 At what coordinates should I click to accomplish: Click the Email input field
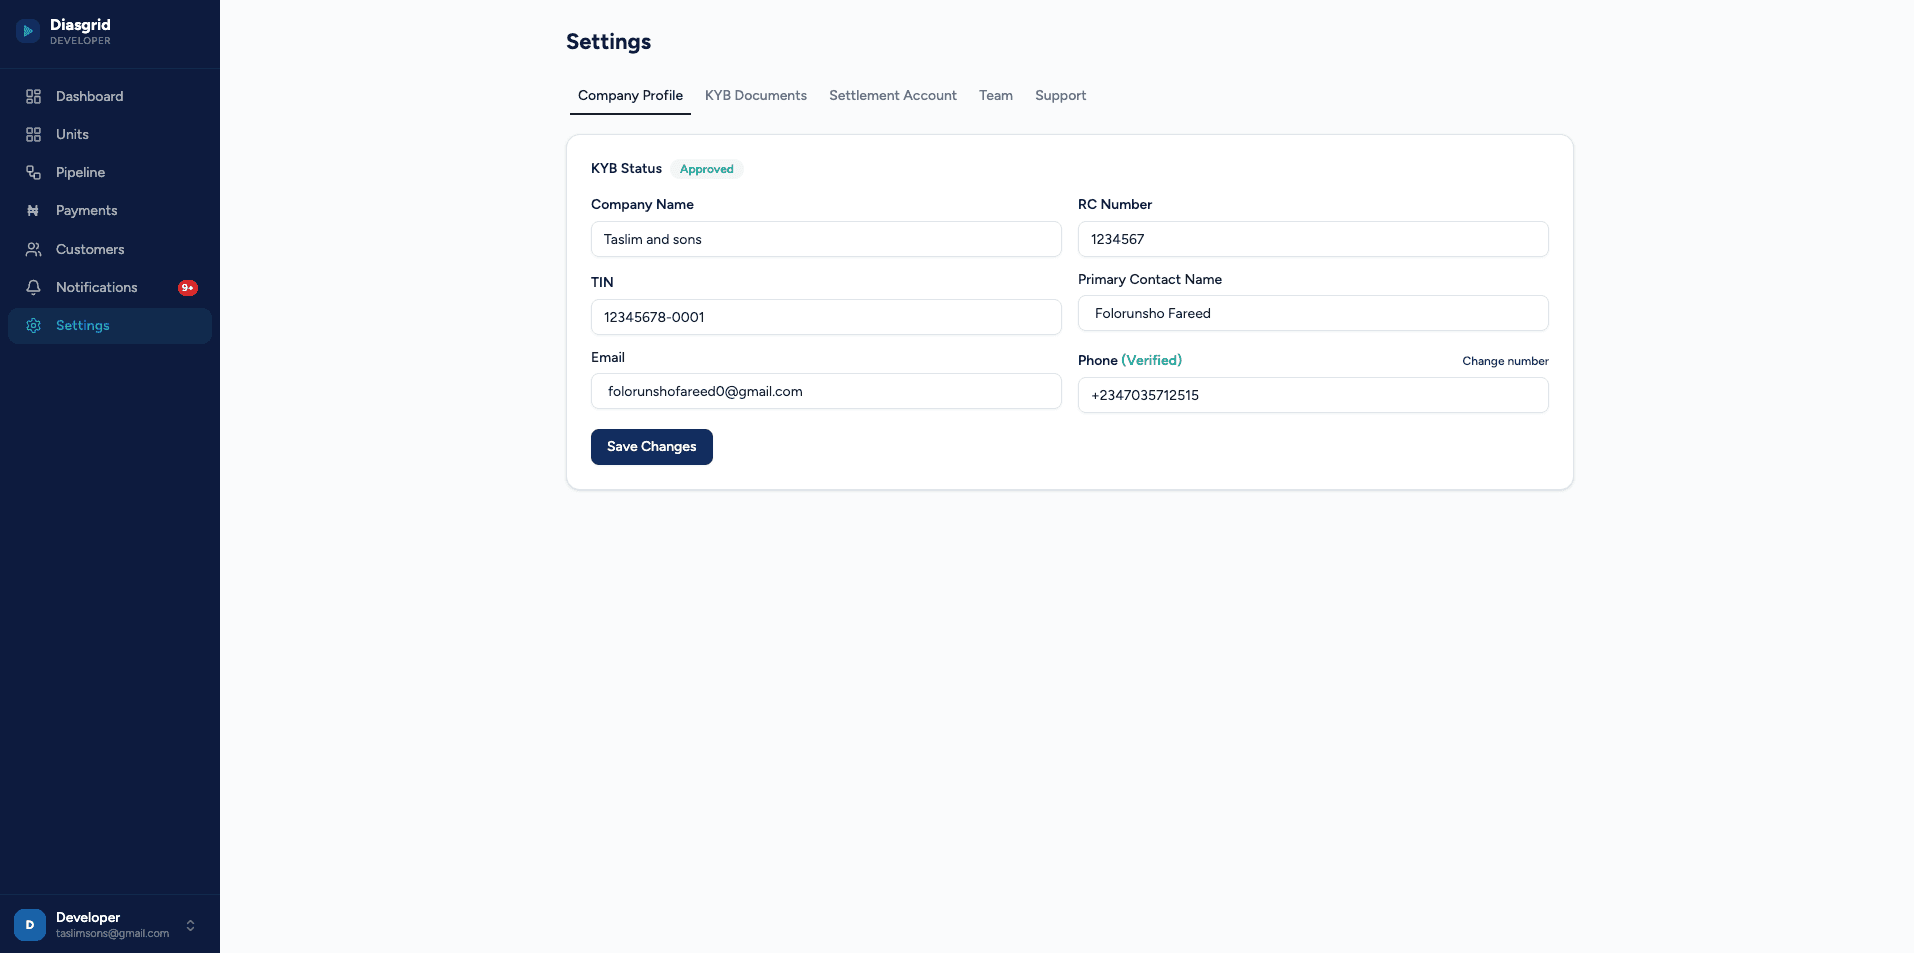826,391
